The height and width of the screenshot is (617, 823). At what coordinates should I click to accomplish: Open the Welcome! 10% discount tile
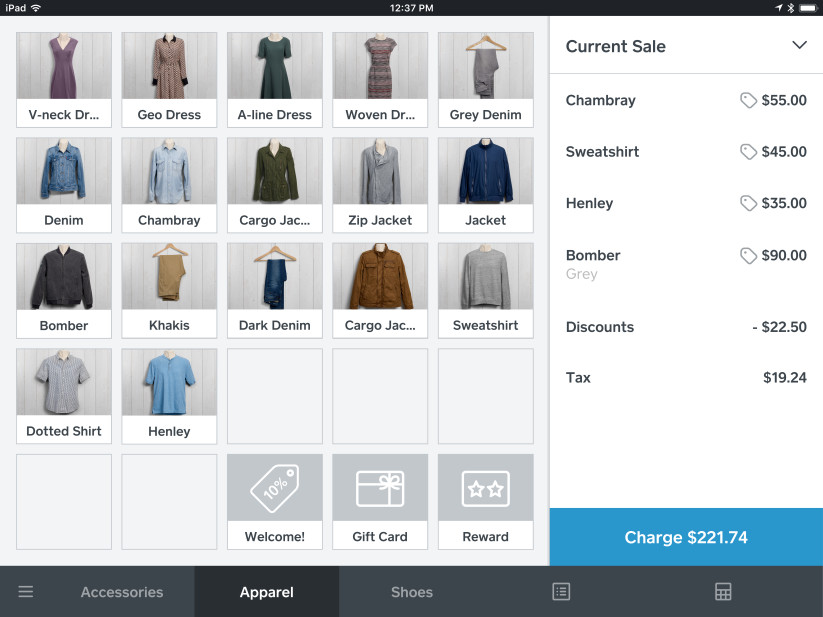tap(274, 500)
